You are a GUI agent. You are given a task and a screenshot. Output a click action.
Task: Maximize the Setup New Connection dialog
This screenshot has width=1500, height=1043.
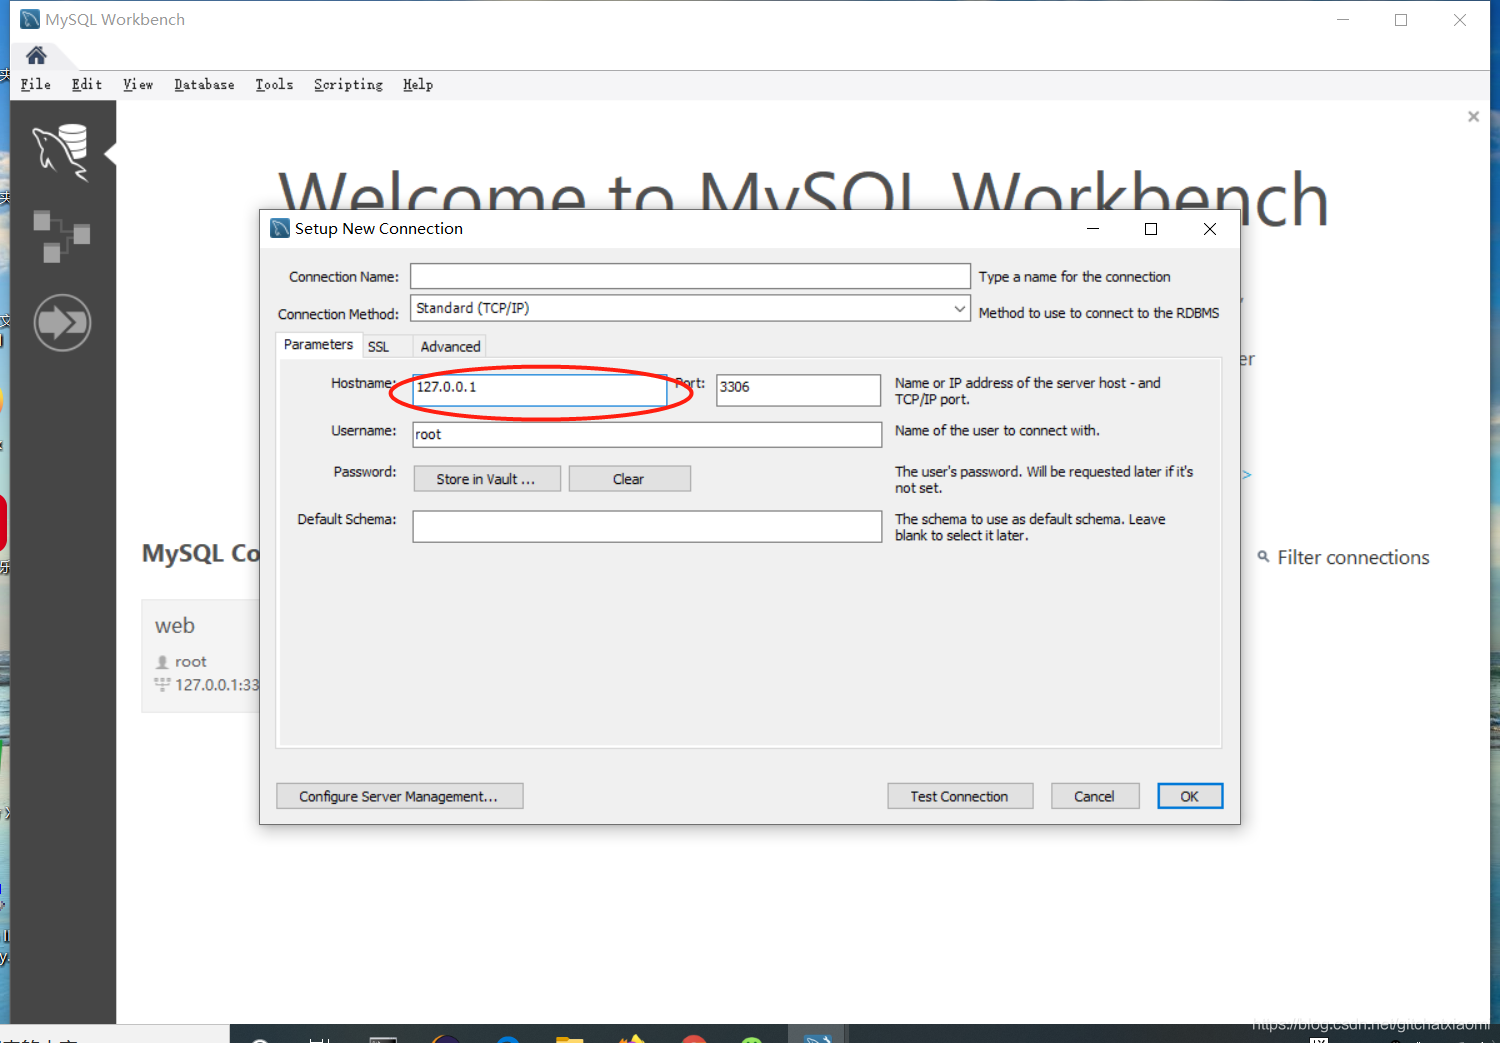(x=1151, y=229)
